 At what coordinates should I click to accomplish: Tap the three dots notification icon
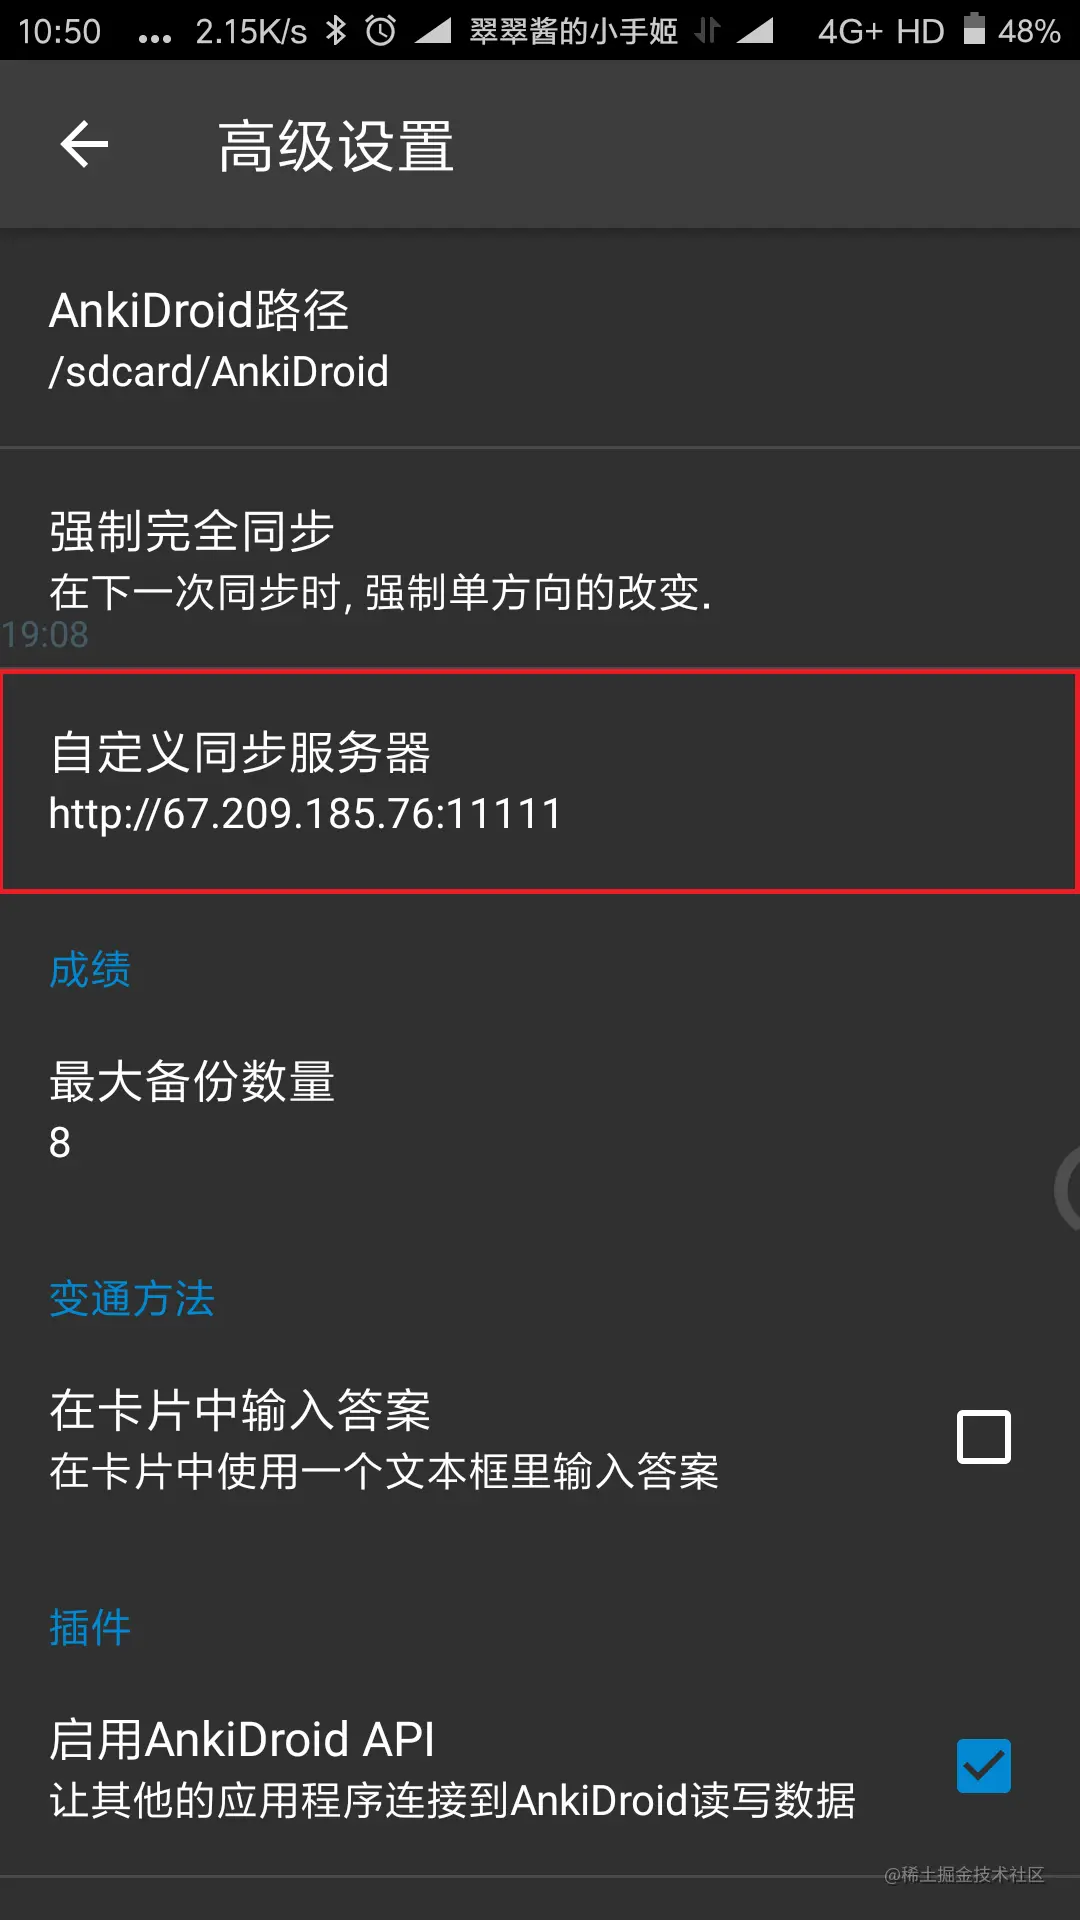[155, 38]
